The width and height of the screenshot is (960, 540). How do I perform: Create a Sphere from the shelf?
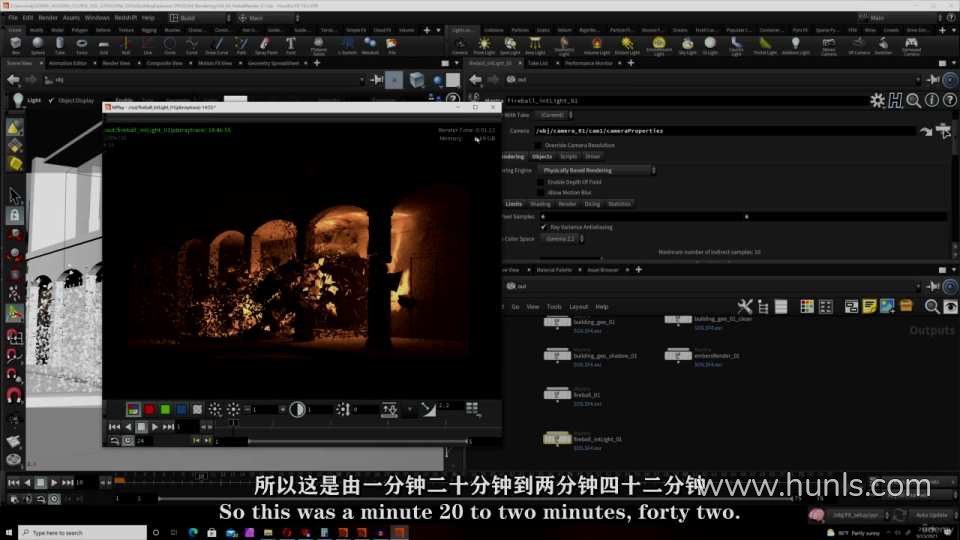37,45
